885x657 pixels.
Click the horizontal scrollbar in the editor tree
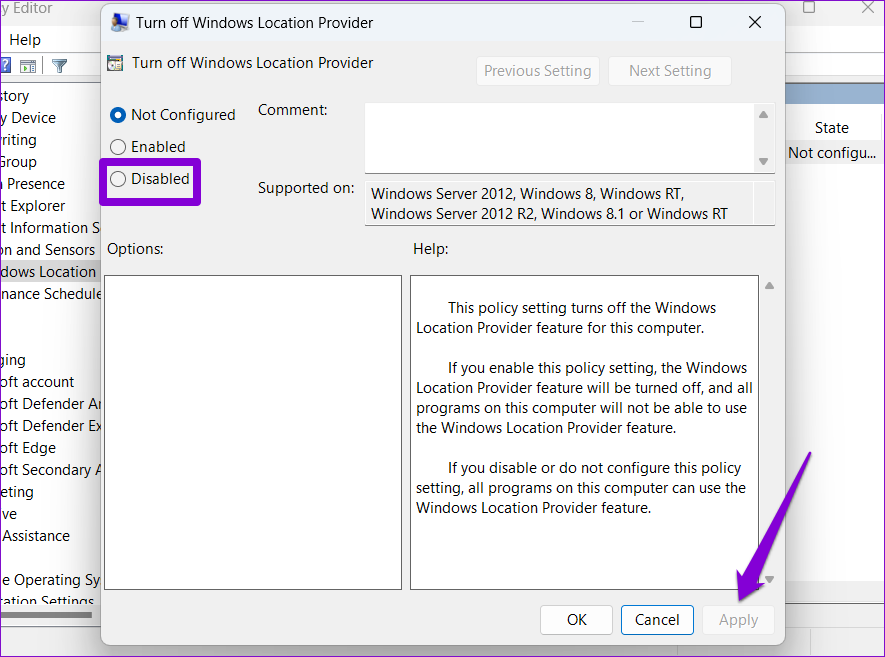[46, 615]
